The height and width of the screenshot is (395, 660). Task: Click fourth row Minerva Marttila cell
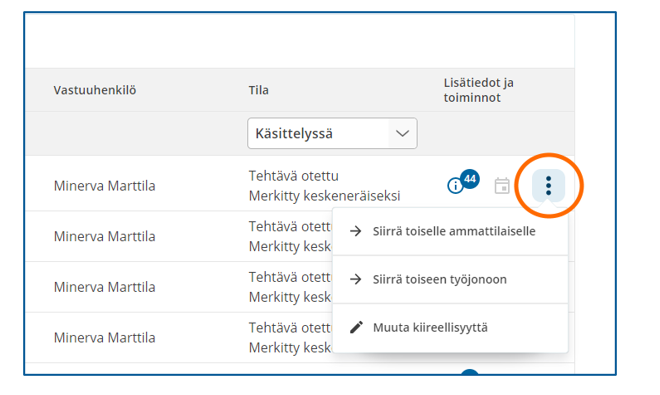click(x=104, y=337)
